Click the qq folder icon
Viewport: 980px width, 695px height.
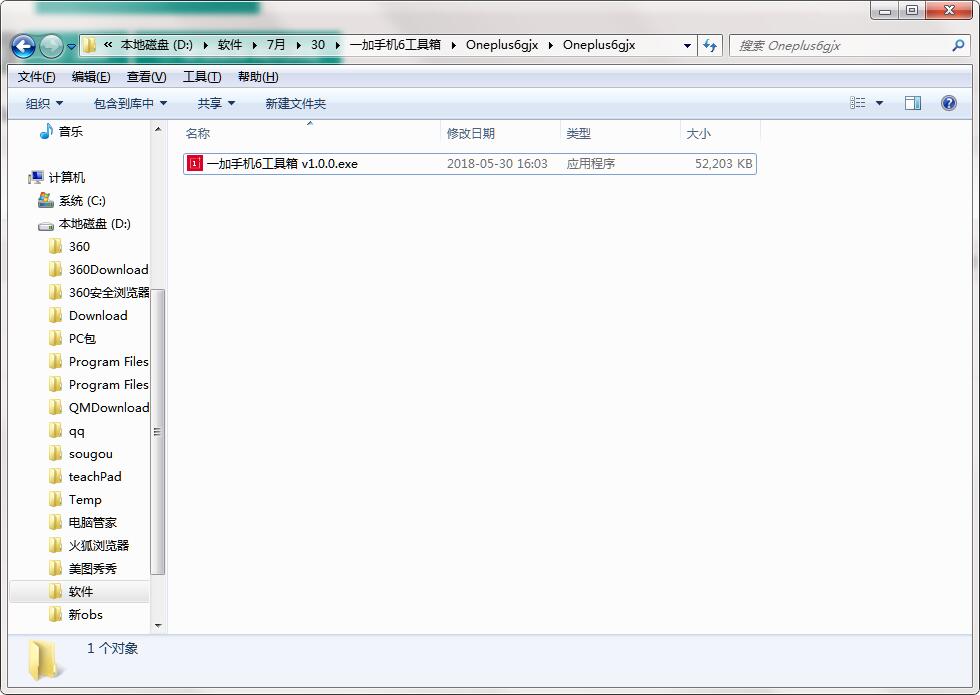[x=56, y=431]
